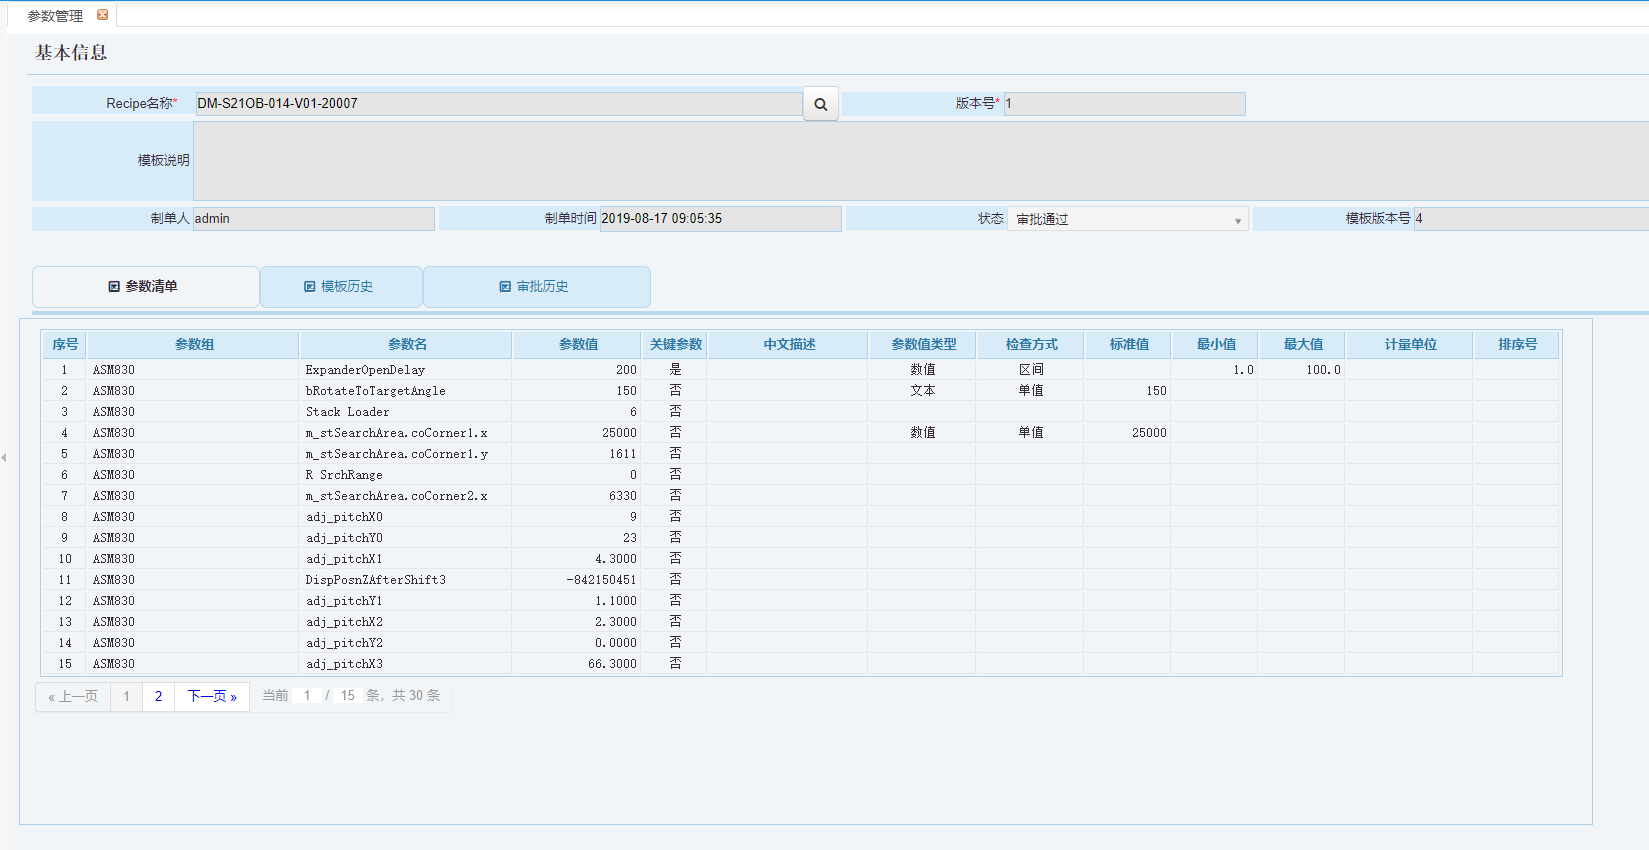Image resolution: width=1649 pixels, height=850 pixels.
Task: Sort by the 参数值 column header
Action: 578,345
